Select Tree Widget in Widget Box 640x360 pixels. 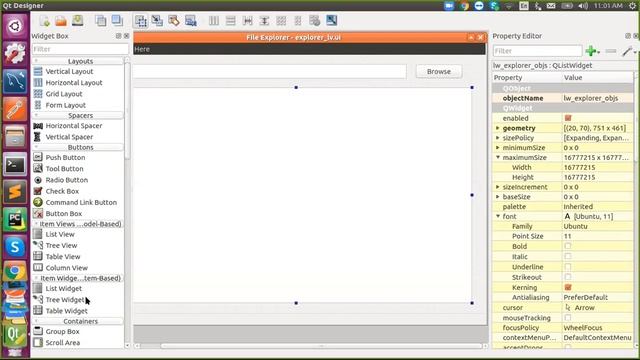tap(65, 300)
